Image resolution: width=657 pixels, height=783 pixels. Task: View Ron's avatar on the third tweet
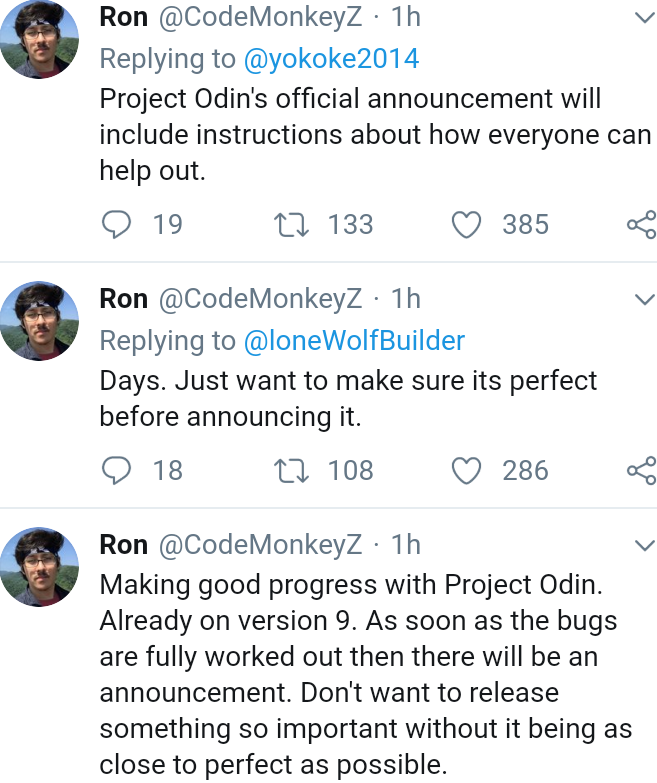(39, 567)
